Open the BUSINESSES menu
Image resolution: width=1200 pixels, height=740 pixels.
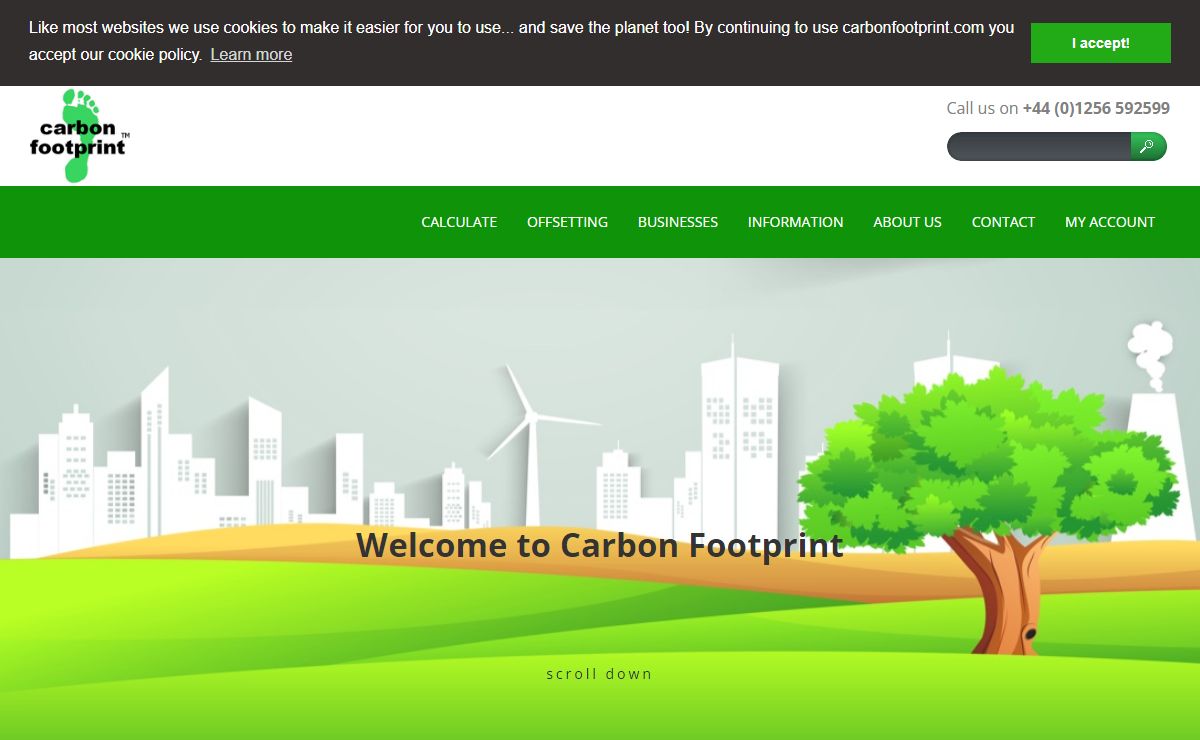678,222
